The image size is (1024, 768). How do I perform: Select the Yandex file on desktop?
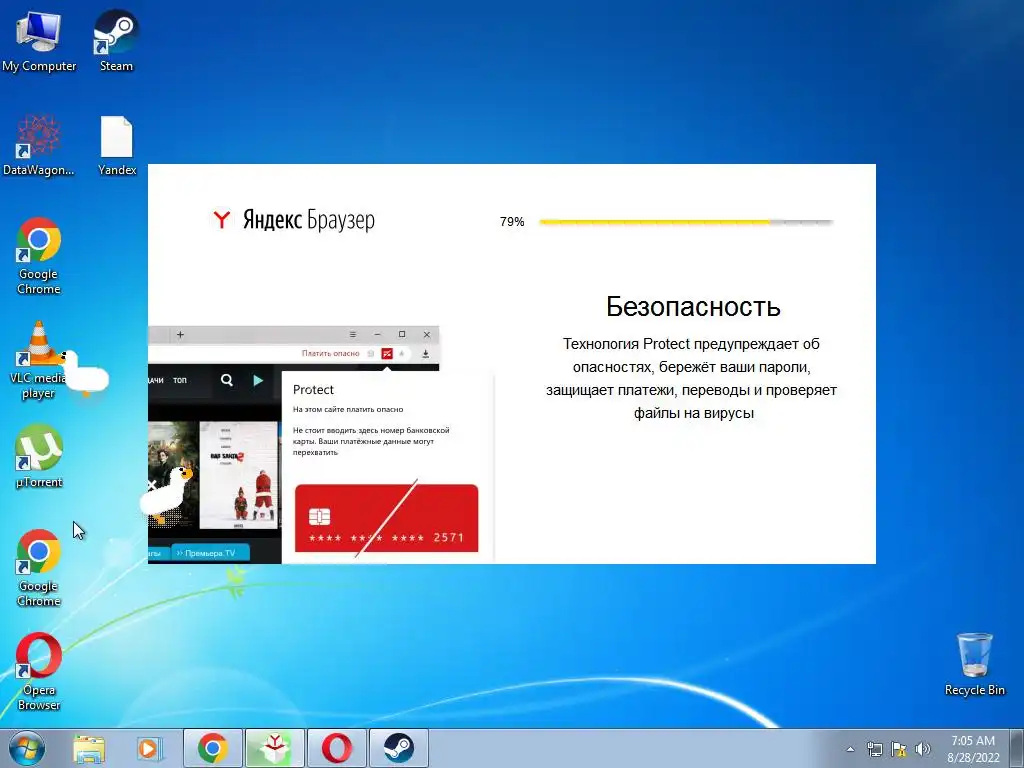[117, 145]
